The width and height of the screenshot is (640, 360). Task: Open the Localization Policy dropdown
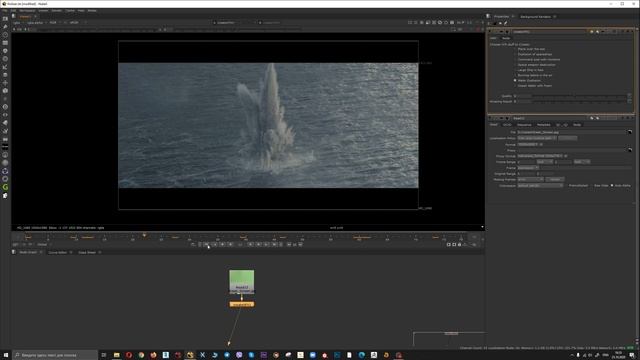[x=537, y=138]
